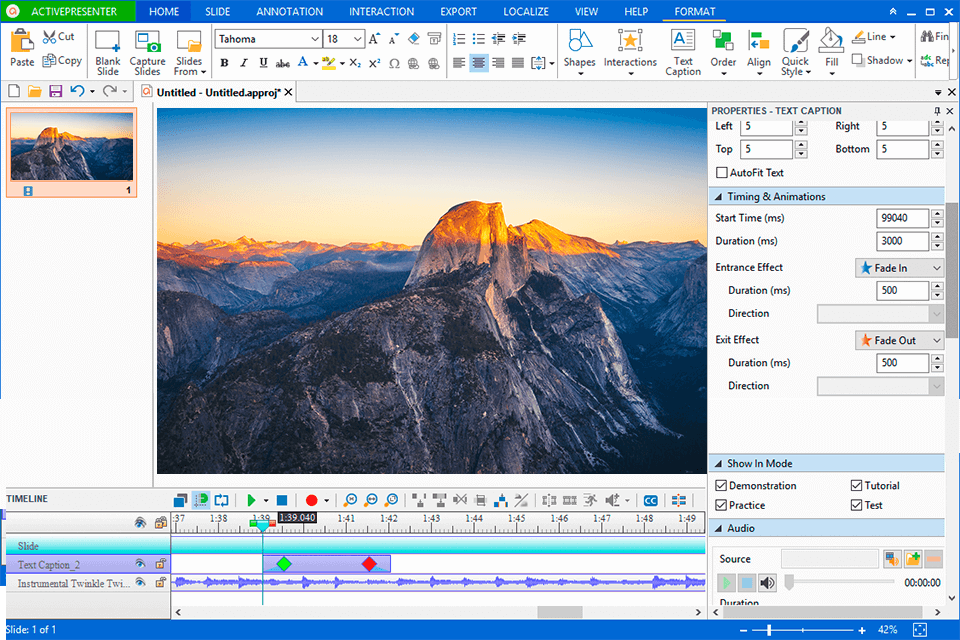960x640 pixels.
Task: Hide the Text Caption_2 track
Action: click(141, 563)
